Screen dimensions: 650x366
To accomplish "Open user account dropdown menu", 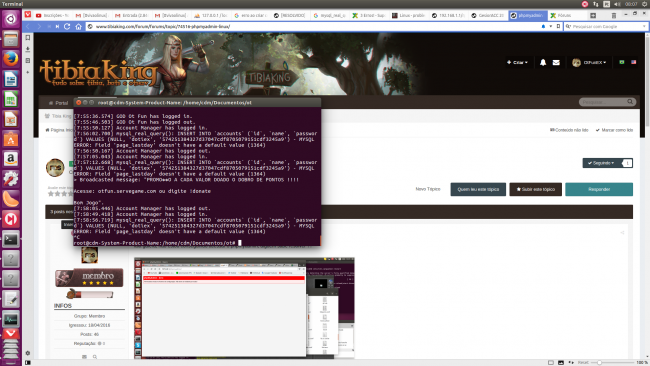I will pos(589,63).
